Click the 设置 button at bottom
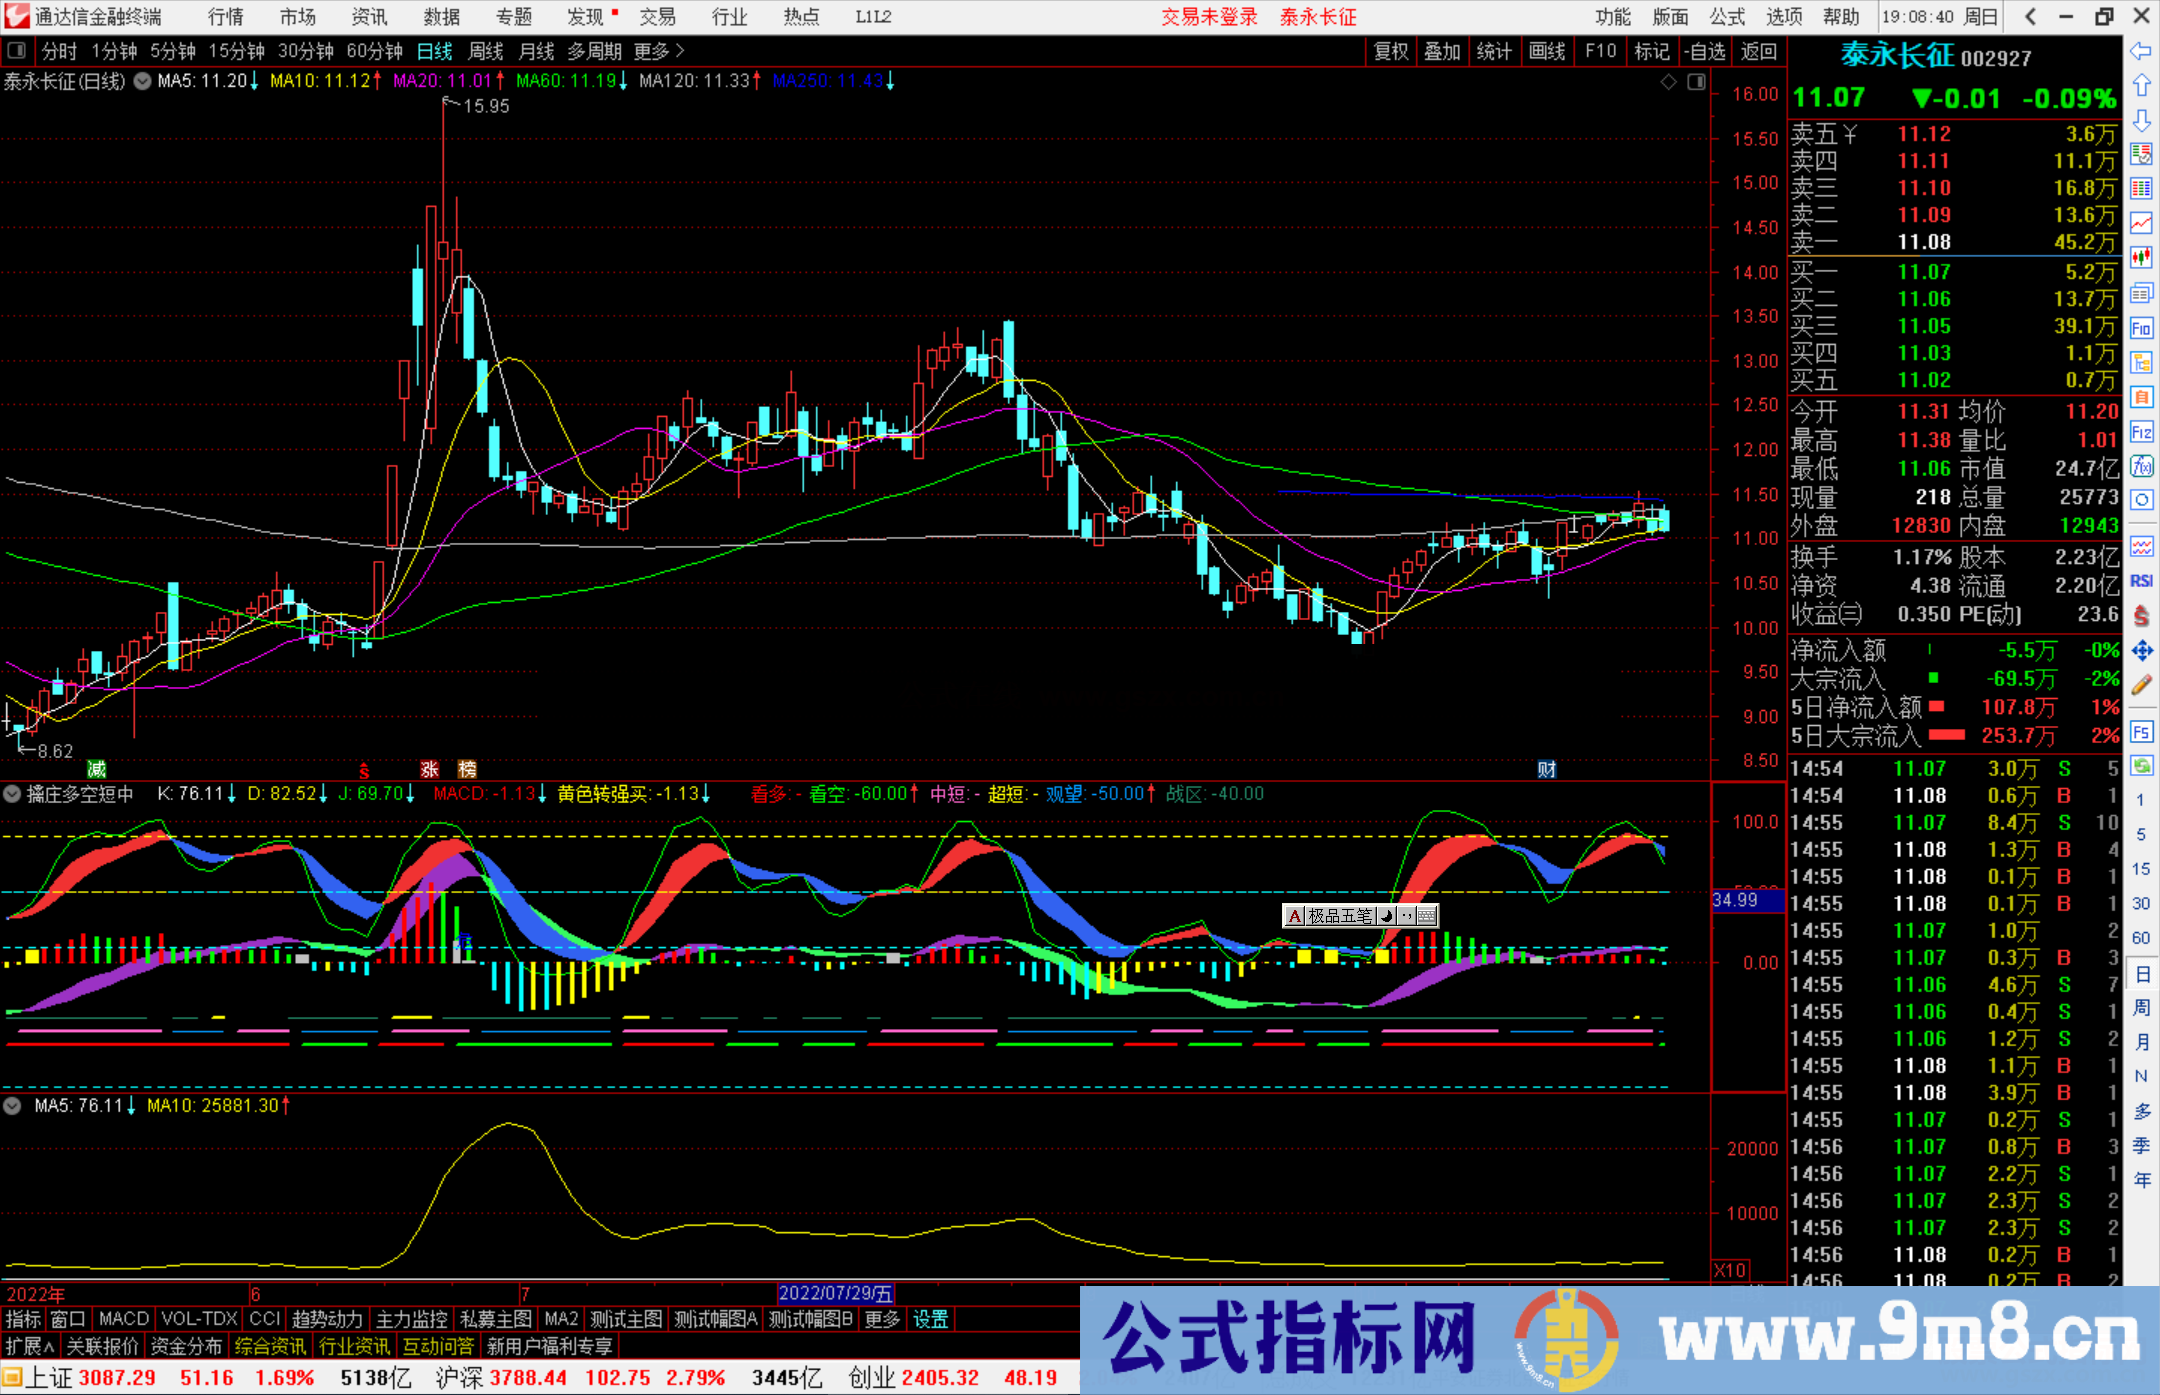2160x1395 pixels. 930,1319
